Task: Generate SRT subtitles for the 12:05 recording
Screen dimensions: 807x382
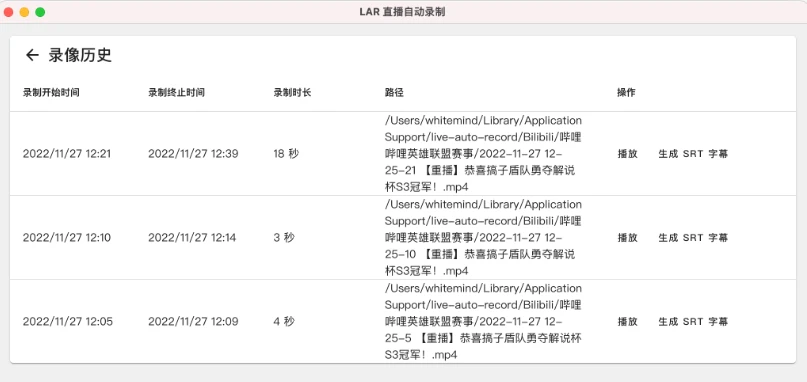Action: click(693, 322)
